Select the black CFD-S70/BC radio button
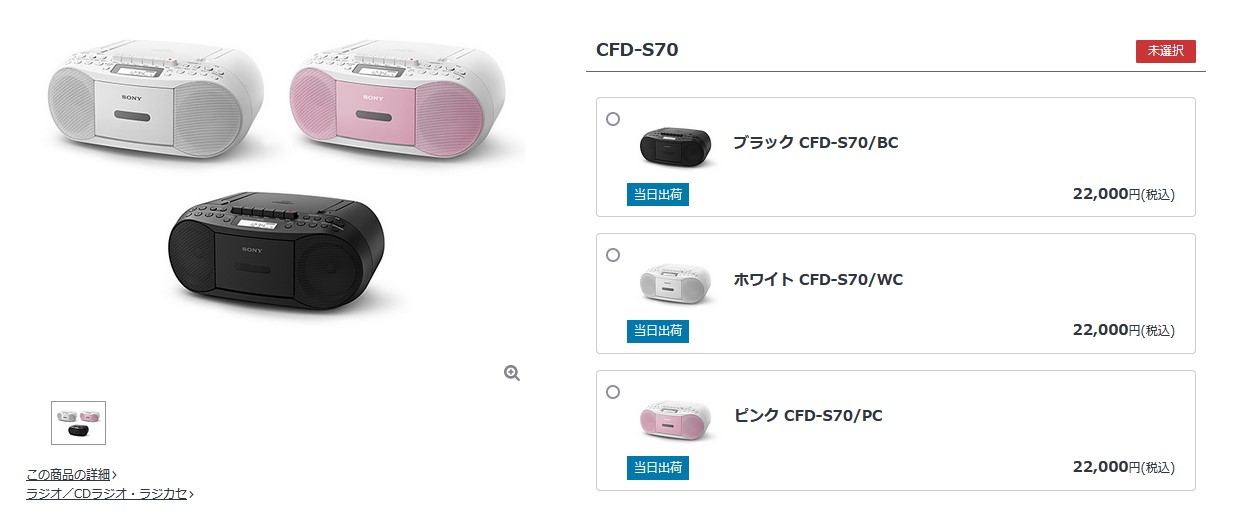 [613, 119]
